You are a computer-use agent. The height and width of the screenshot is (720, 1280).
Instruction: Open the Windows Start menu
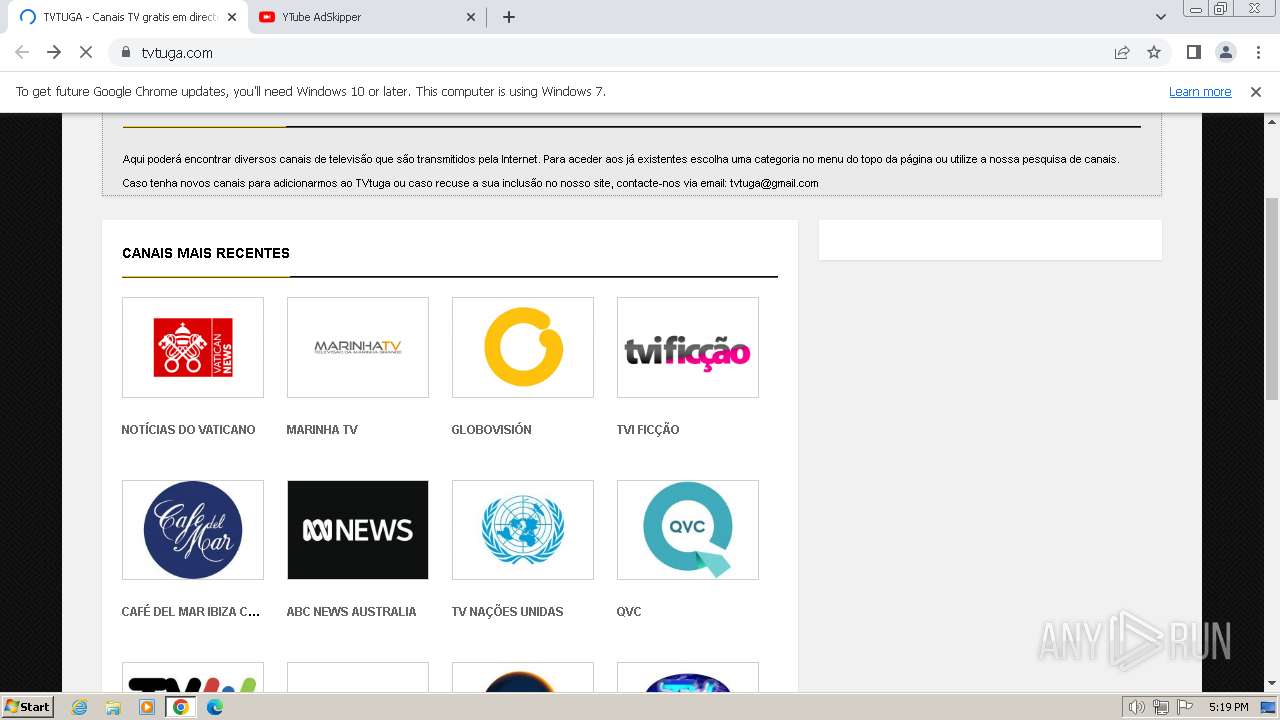point(28,707)
